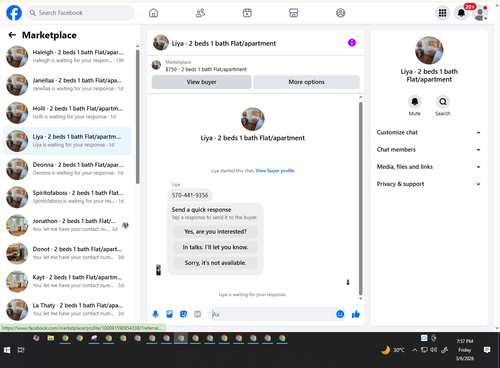Send quick response 'Sorry, it's not available.'
This screenshot has height=368, width=500.
215,263
